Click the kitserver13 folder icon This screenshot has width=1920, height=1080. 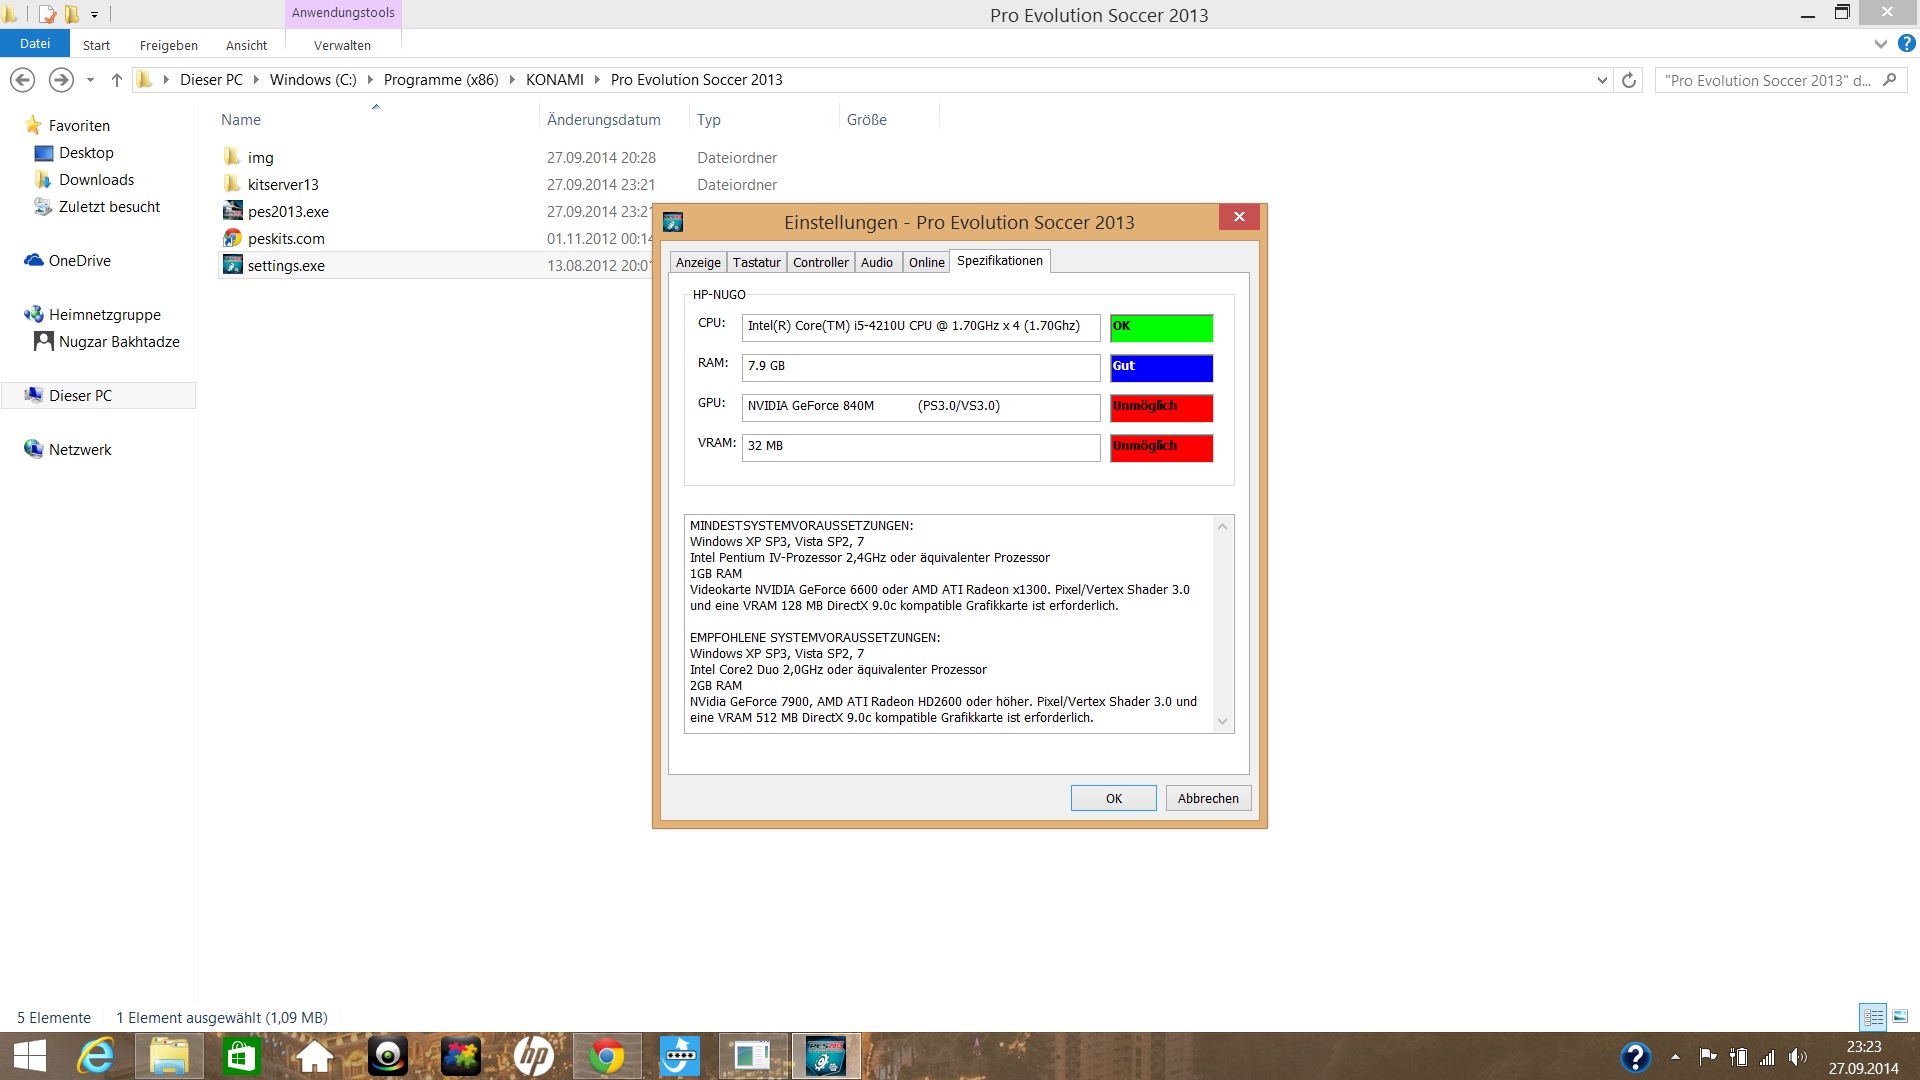tap(232, 184)
